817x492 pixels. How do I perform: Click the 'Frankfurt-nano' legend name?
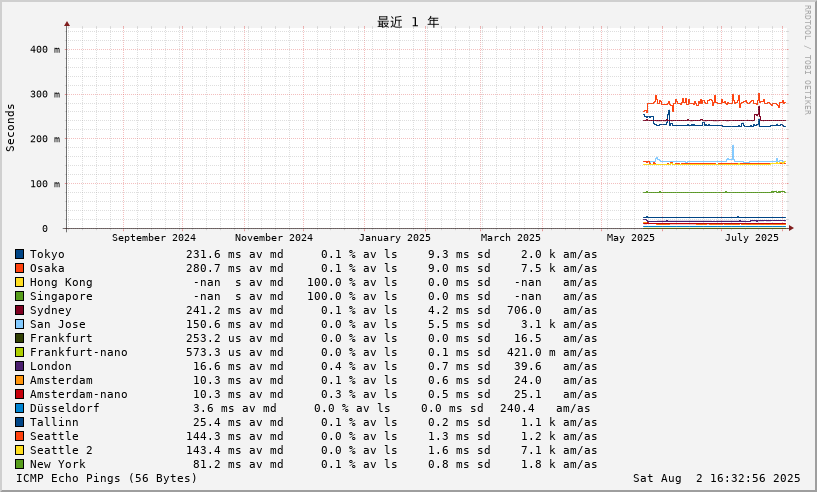(79, 352)
